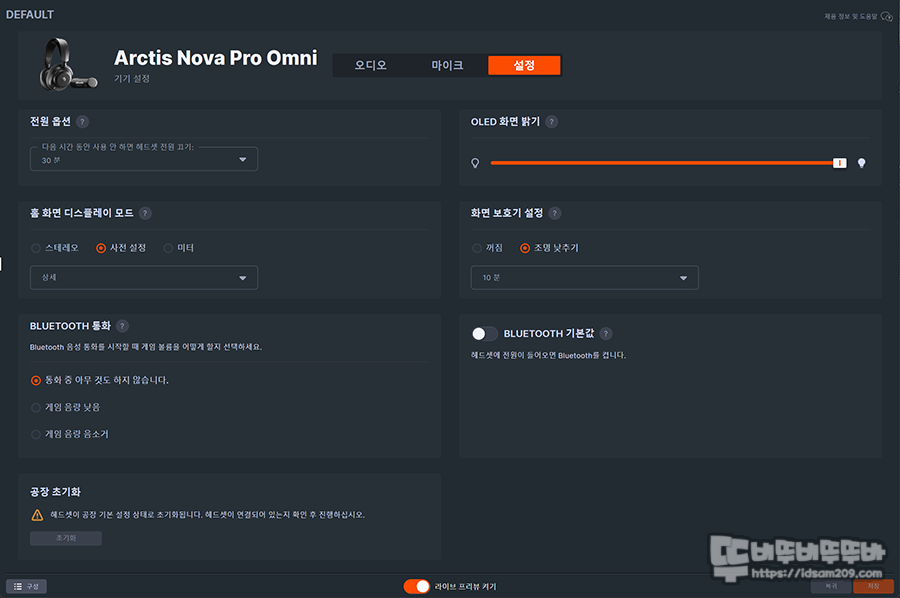Select the 스테레오 display mode radio
This screenshot has width=900, height=598.
(x=36, y=248)
